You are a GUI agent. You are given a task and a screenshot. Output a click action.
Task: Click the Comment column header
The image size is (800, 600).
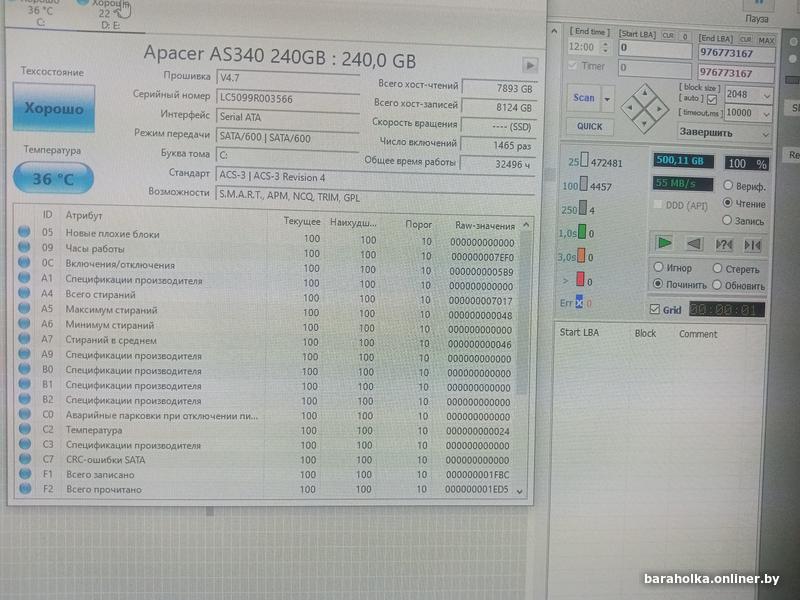[697, 334]
